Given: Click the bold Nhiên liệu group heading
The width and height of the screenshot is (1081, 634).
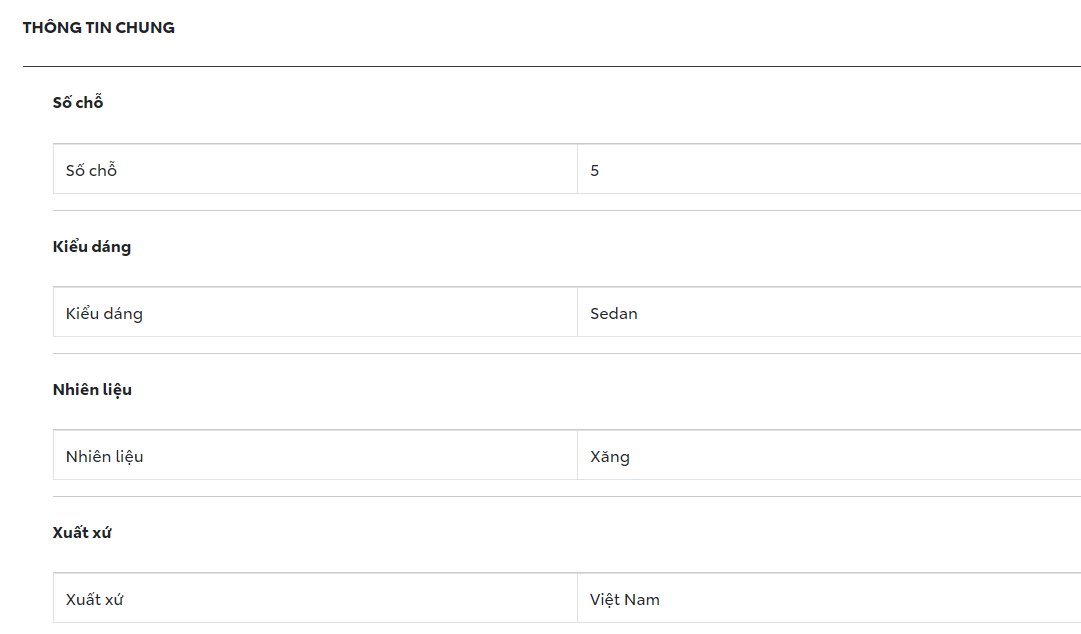Looking at the screenshot, I should (92, 390).
